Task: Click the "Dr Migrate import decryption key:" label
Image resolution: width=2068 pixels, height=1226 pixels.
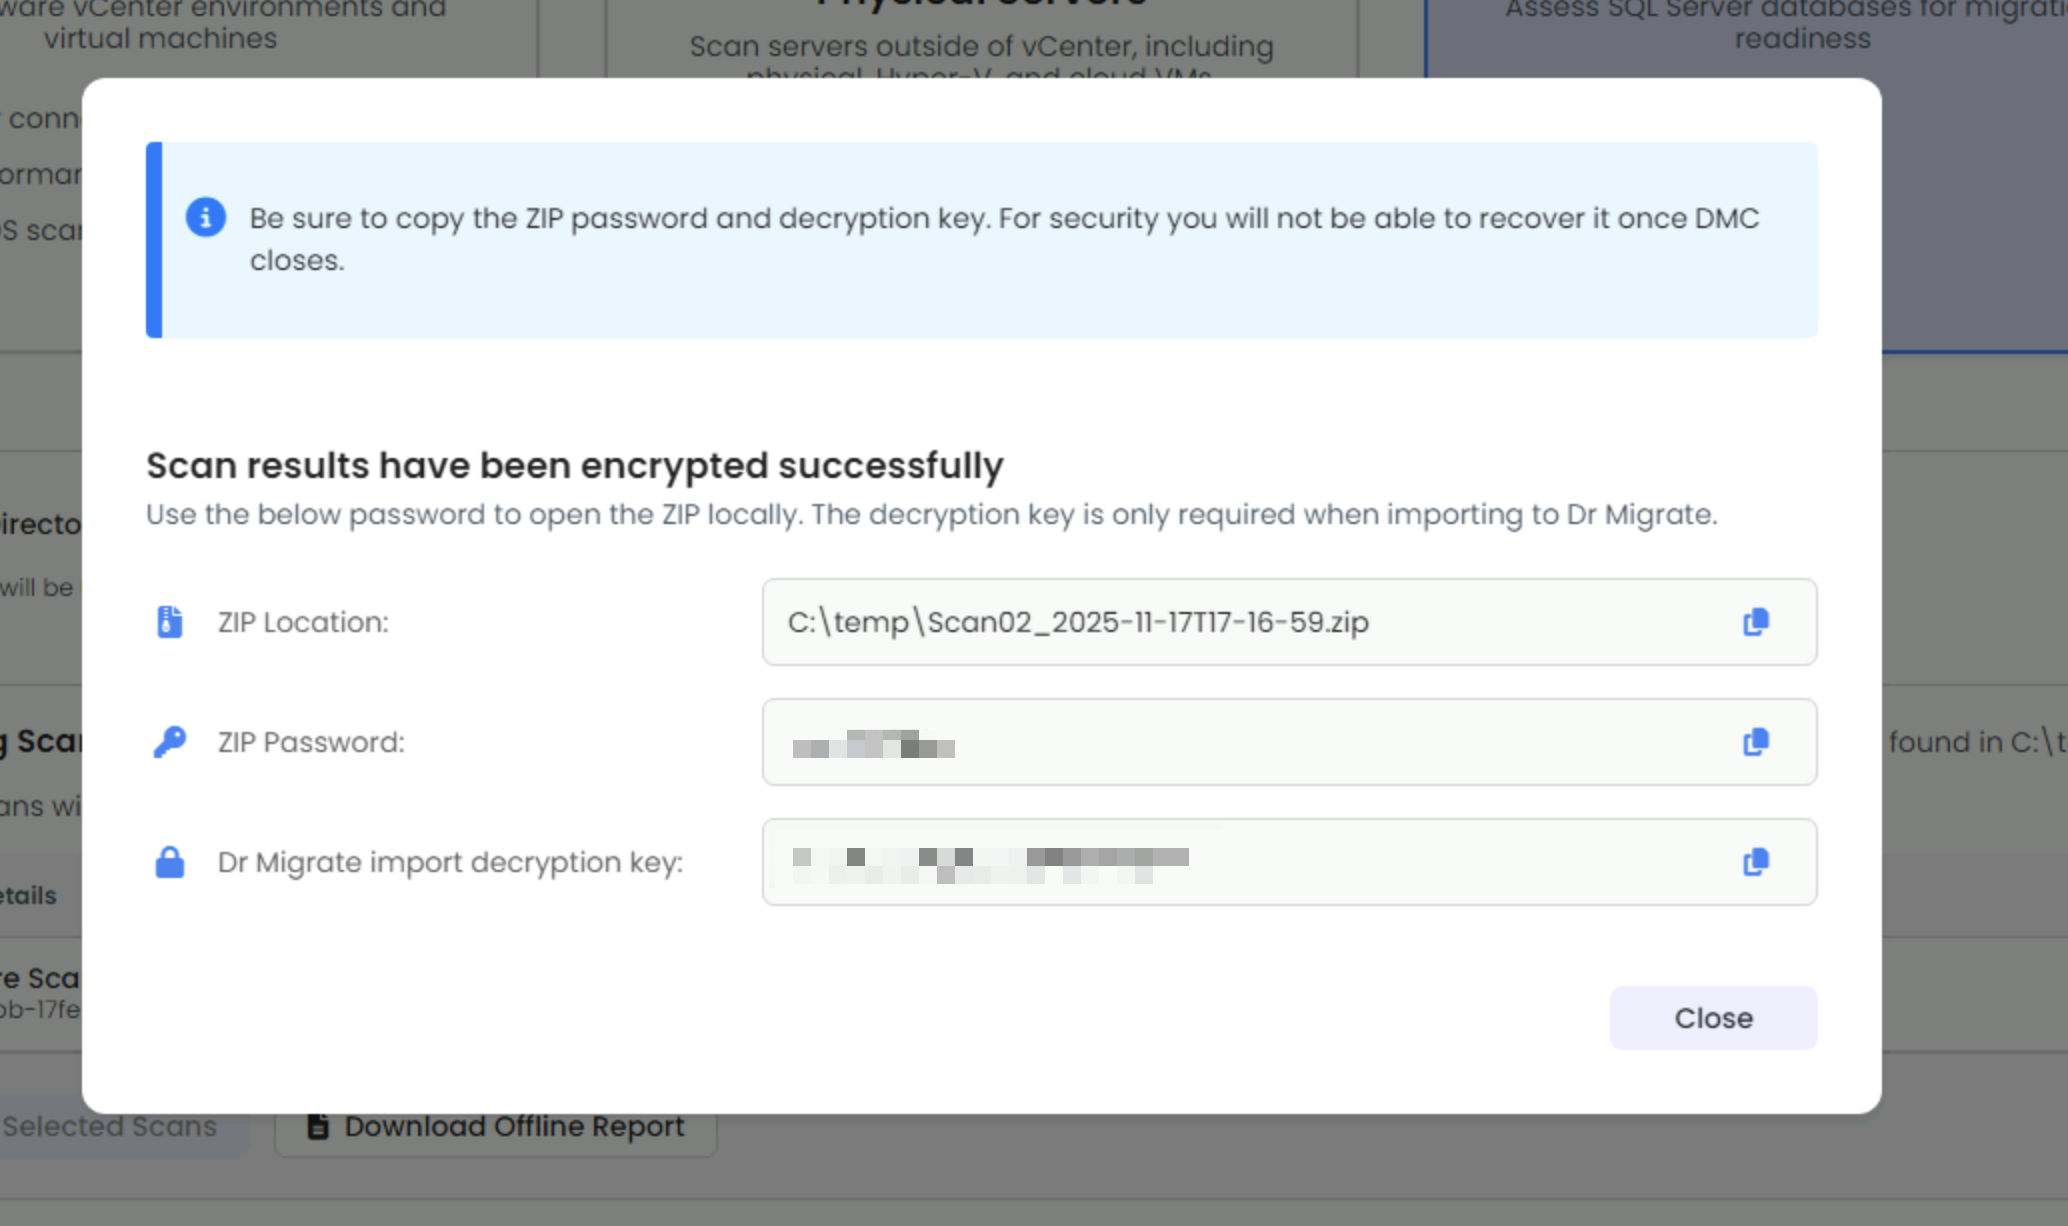Action: point(450,862)
